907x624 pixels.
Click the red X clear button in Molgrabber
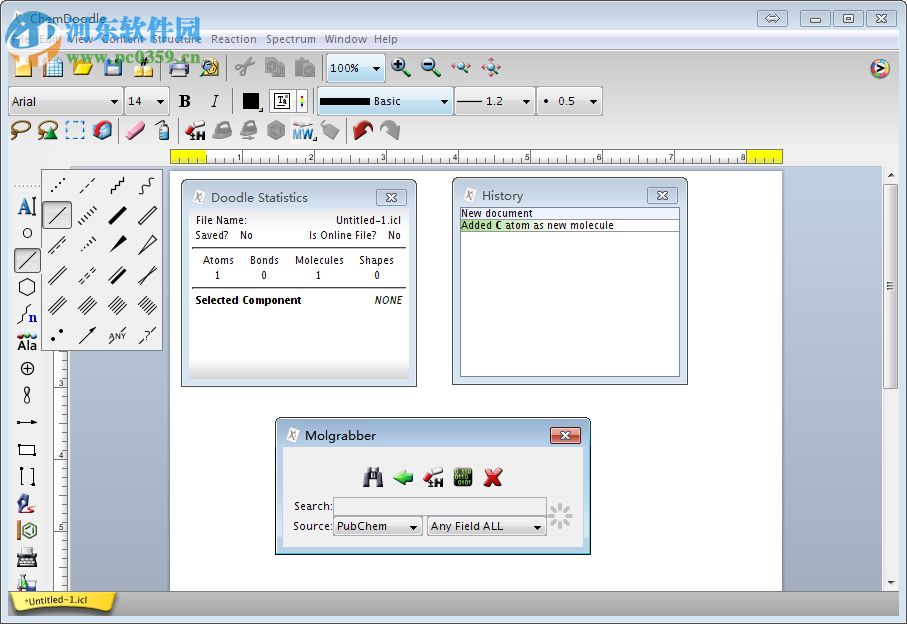click(x=492, y=477)
